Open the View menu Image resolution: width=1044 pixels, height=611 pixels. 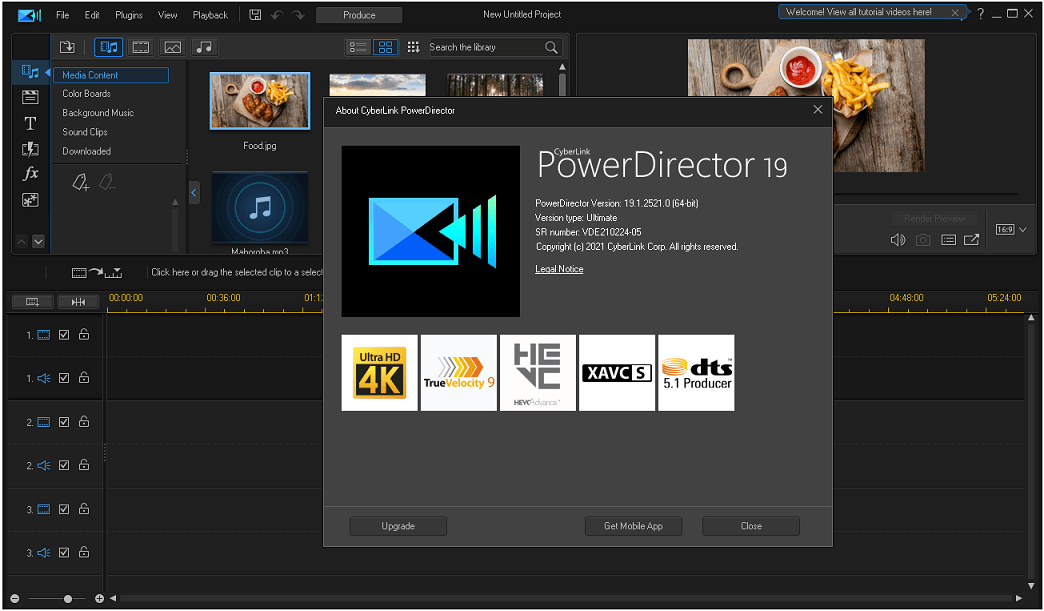point(167,15)
